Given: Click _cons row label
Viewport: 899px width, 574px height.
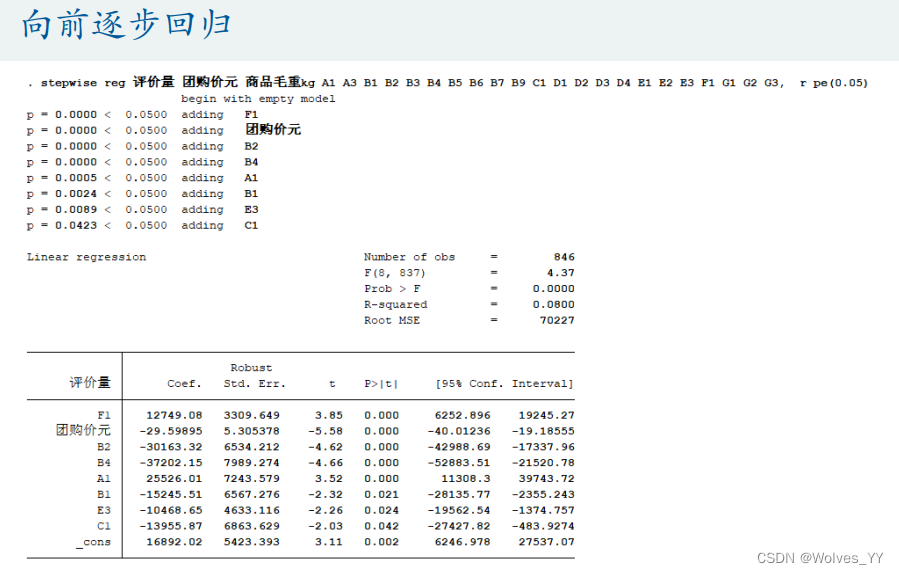Looking at the screenshot, I should (93, 542).
